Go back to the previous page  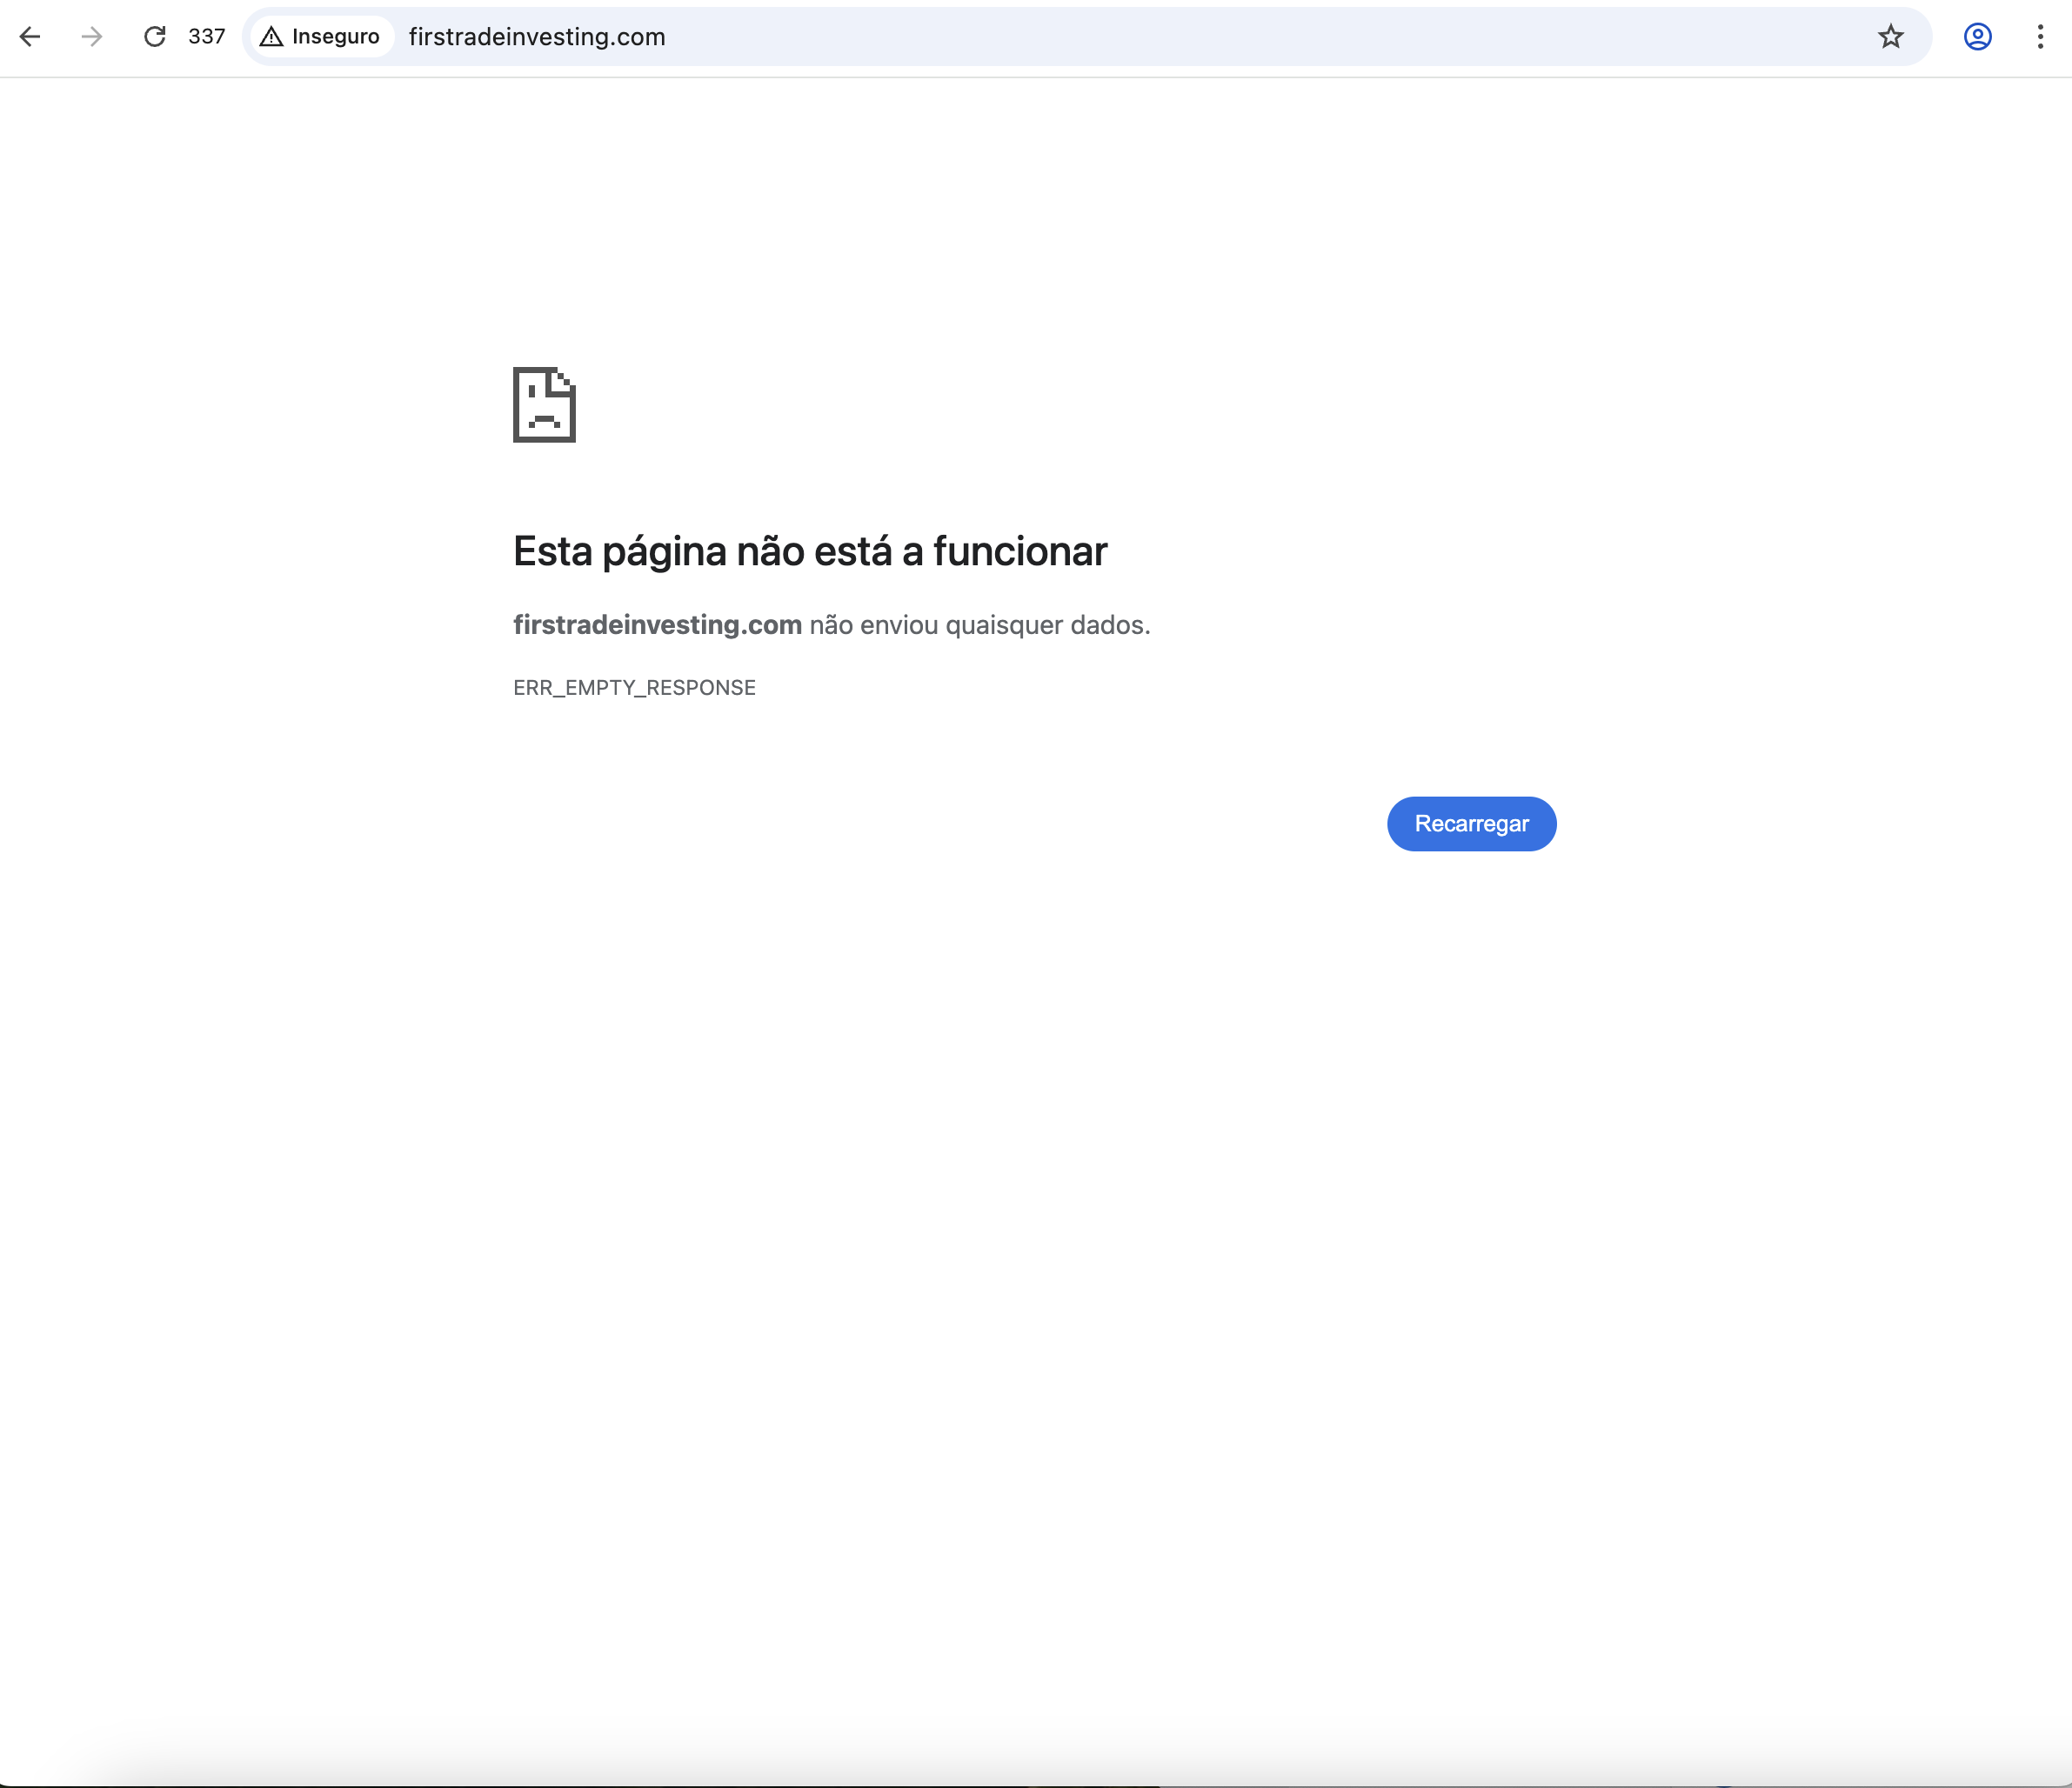click(30, 37)
